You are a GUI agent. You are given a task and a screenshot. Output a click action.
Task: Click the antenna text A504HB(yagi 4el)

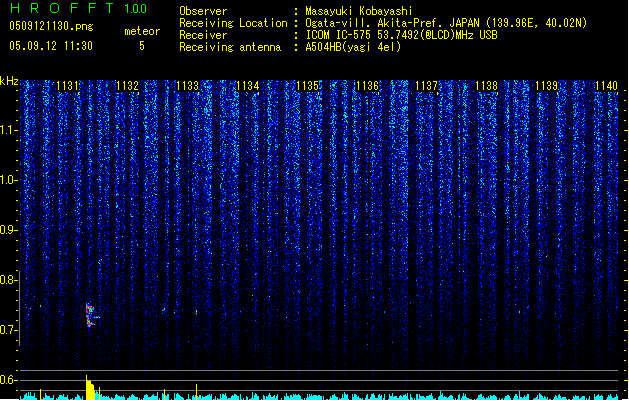click(353, 47)
